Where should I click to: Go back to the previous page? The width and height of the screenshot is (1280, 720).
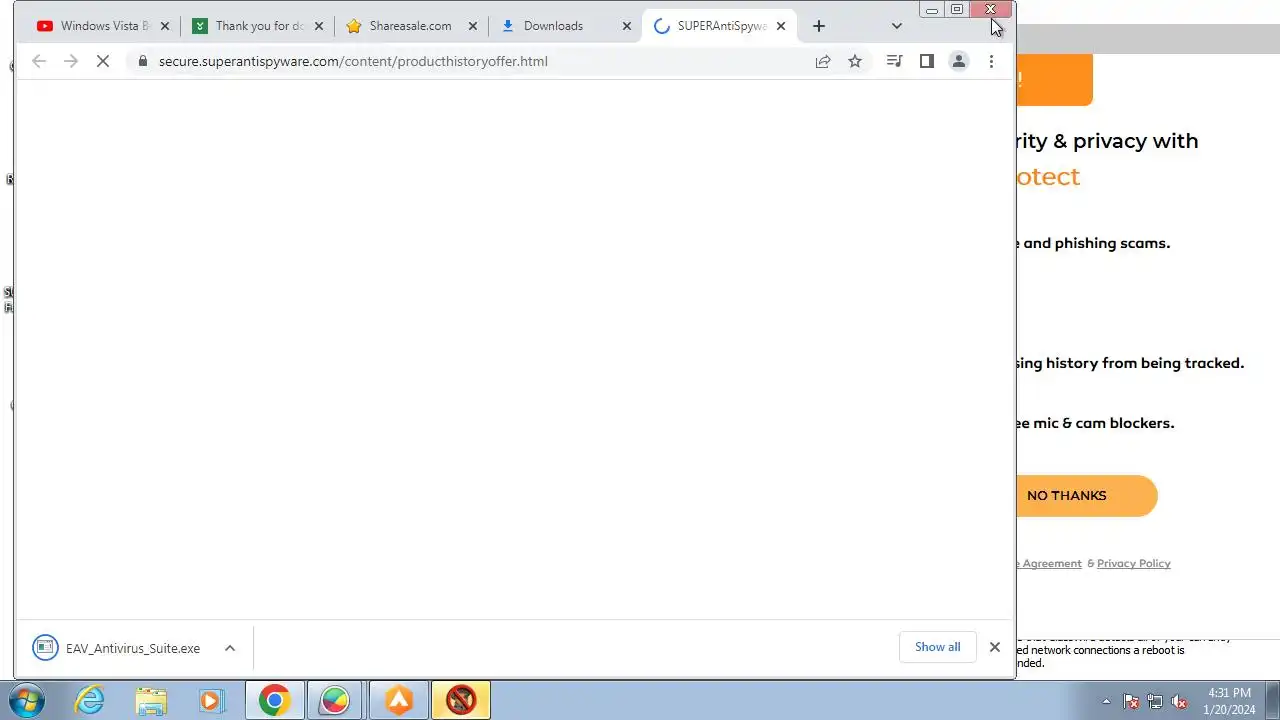pyautogui.click(x=39, y=61)
